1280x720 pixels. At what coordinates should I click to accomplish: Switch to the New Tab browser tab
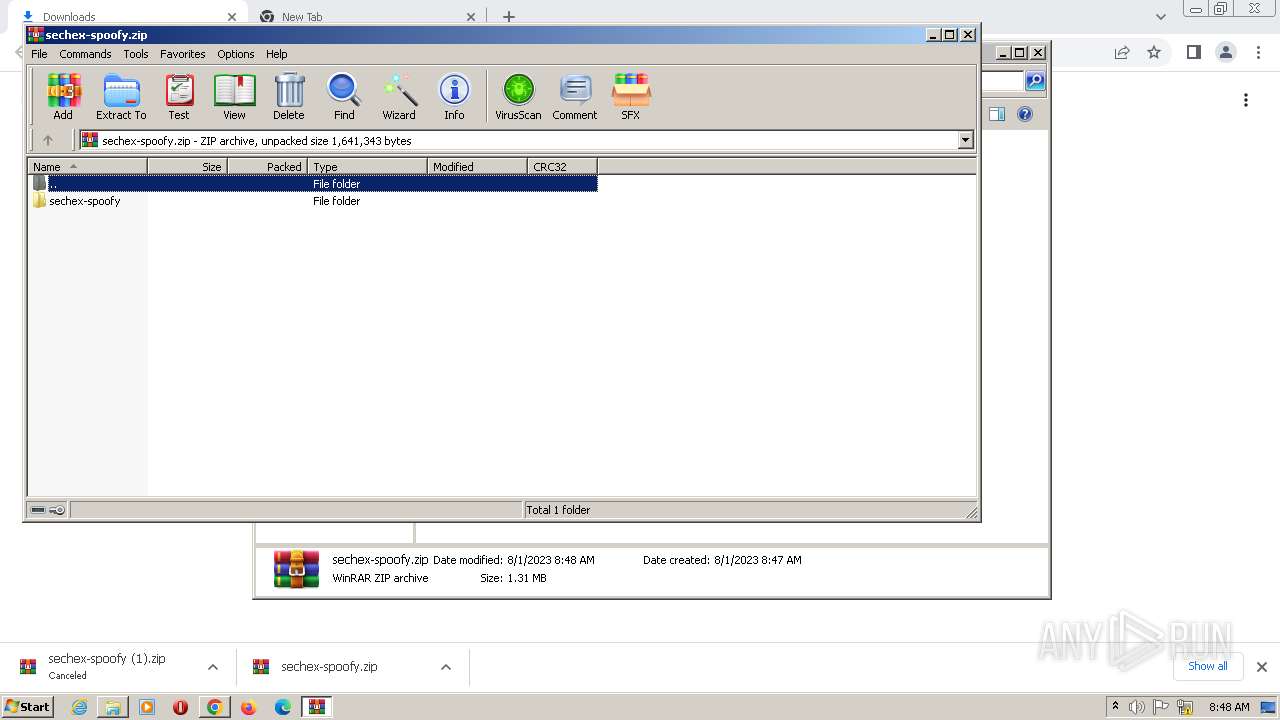tap(368, 16)
